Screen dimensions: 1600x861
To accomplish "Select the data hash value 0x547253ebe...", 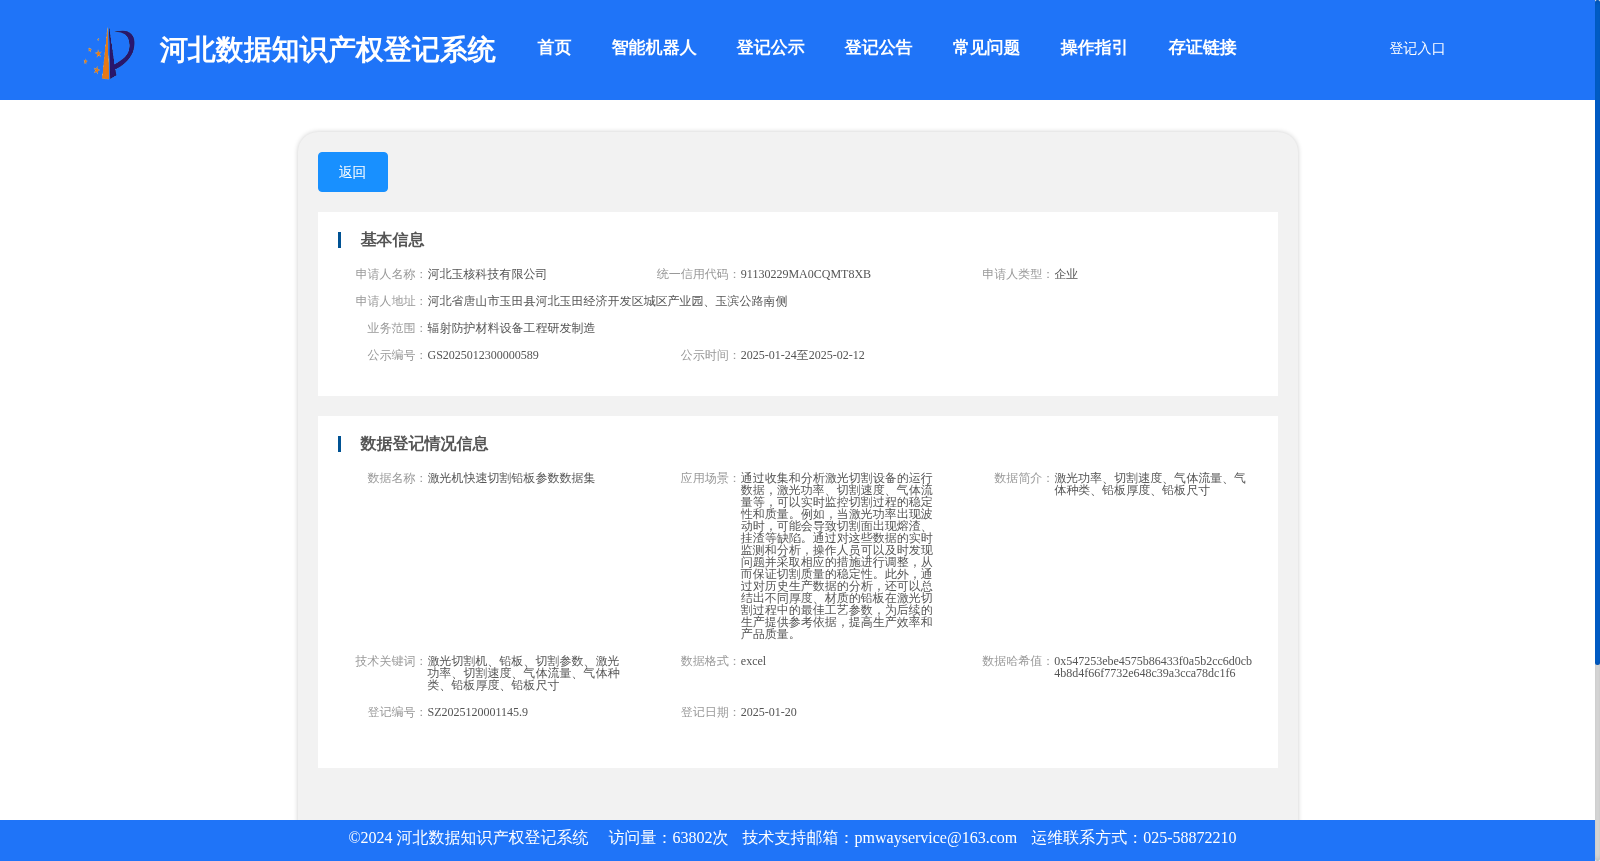I will (1153, 667).
